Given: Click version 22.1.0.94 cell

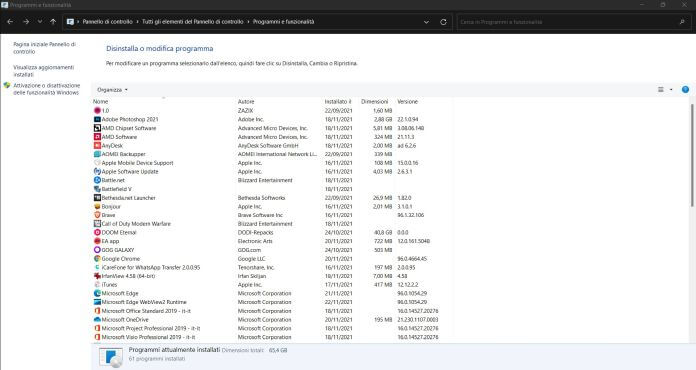Looking at the screenshot, I should [x=407, y=119].
